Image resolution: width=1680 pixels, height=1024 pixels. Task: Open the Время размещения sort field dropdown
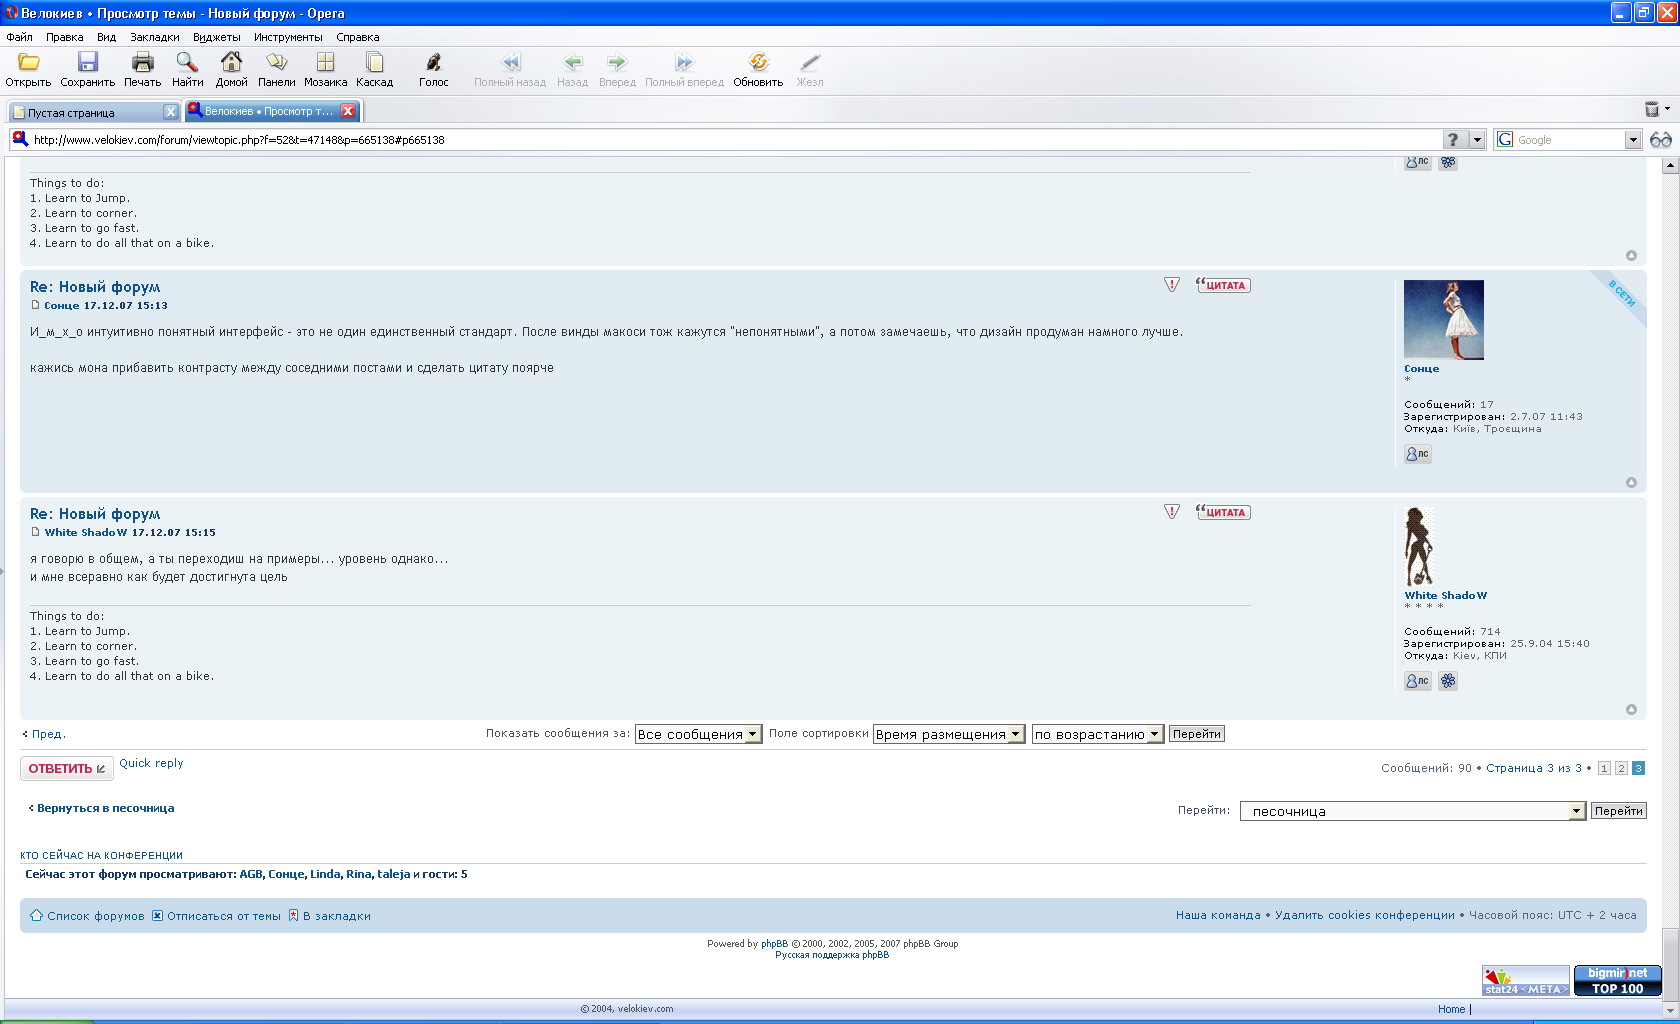pos(948,734)
